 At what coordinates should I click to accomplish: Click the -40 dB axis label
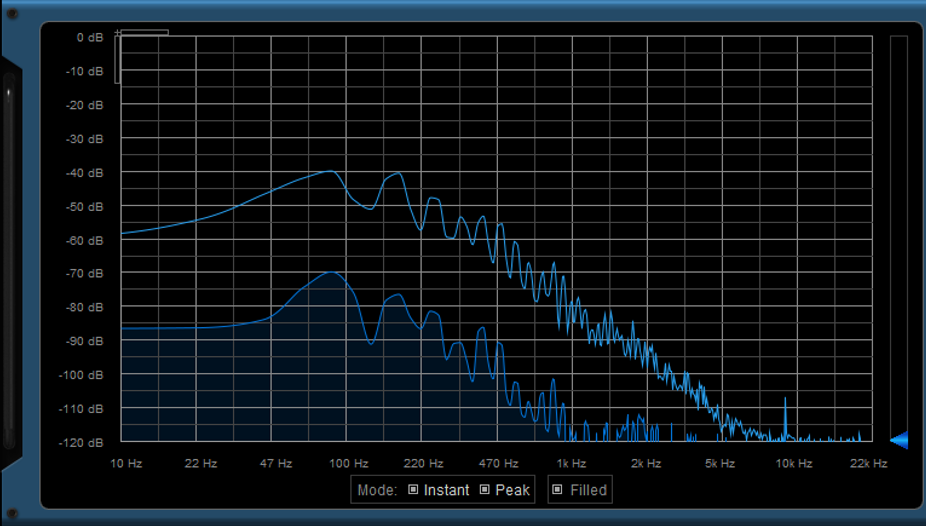pyautogui.click(x=84, y=173)
